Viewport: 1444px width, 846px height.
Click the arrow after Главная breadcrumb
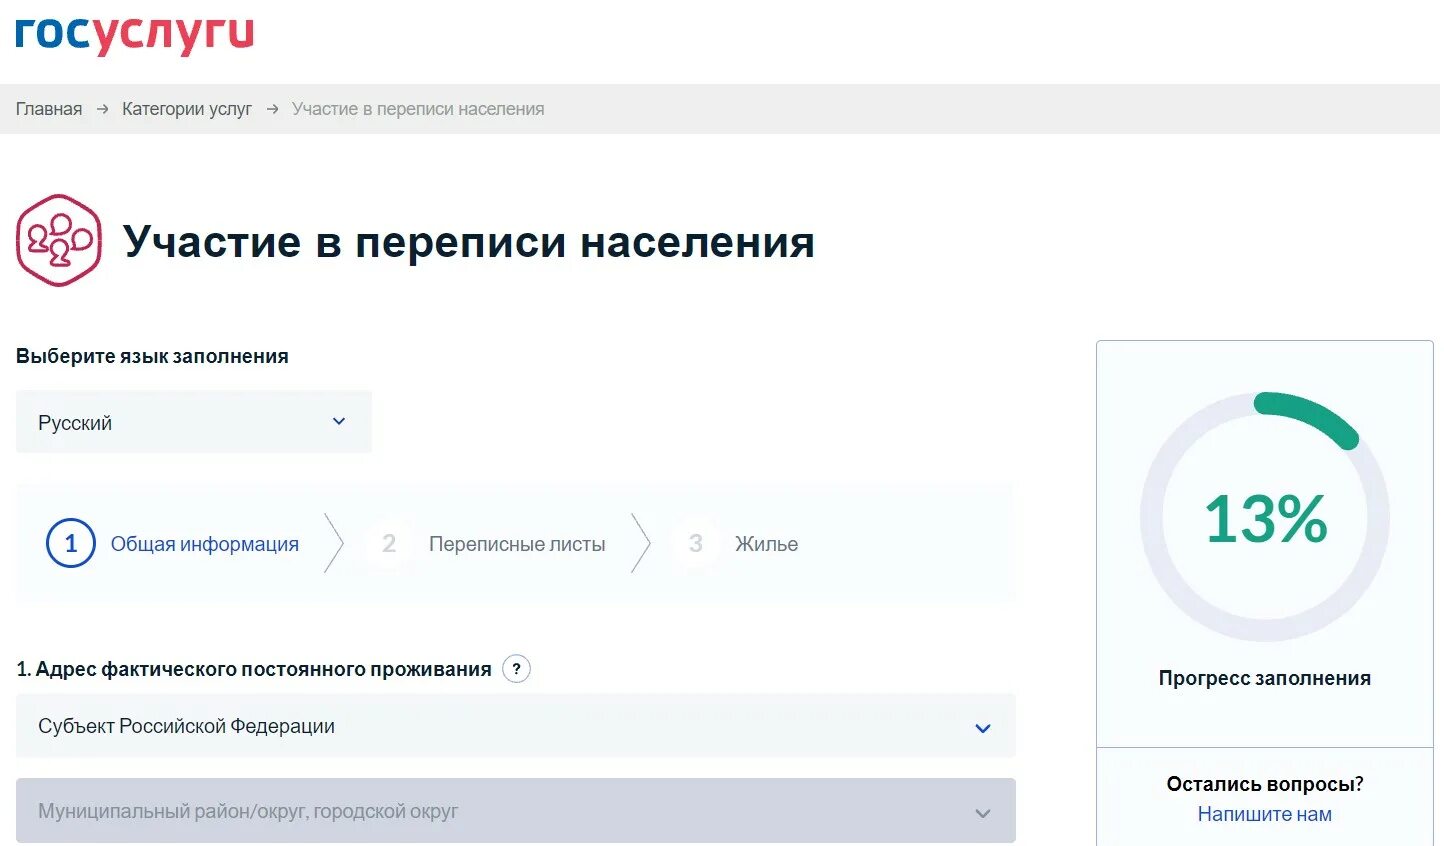[x=102, y=109]
